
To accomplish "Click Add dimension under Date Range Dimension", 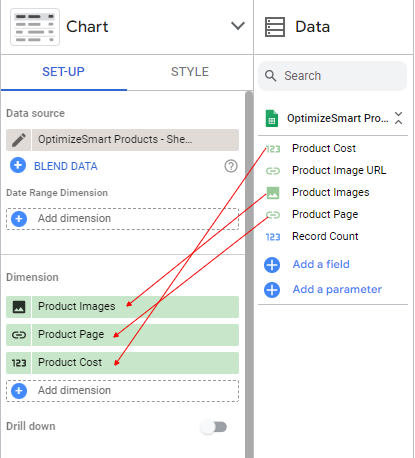I will [x=122, y=219].
